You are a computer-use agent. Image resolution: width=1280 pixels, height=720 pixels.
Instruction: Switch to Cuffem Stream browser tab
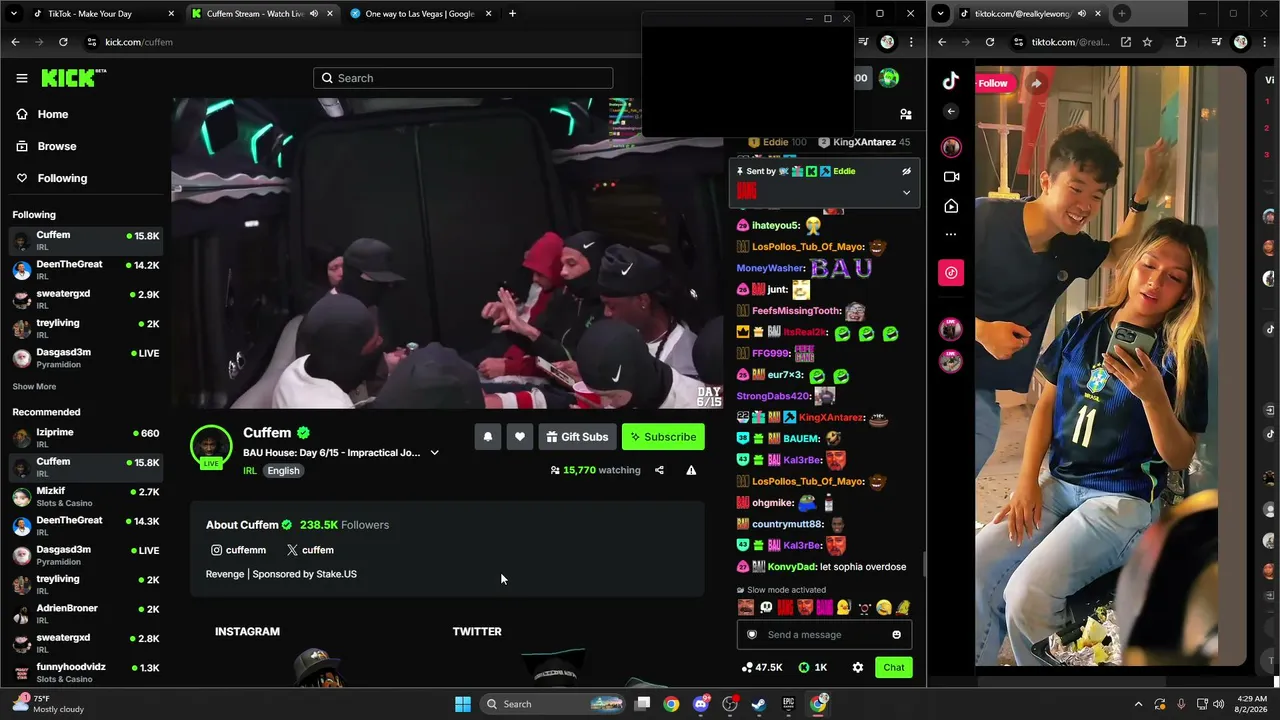click(x=262, y=14)
